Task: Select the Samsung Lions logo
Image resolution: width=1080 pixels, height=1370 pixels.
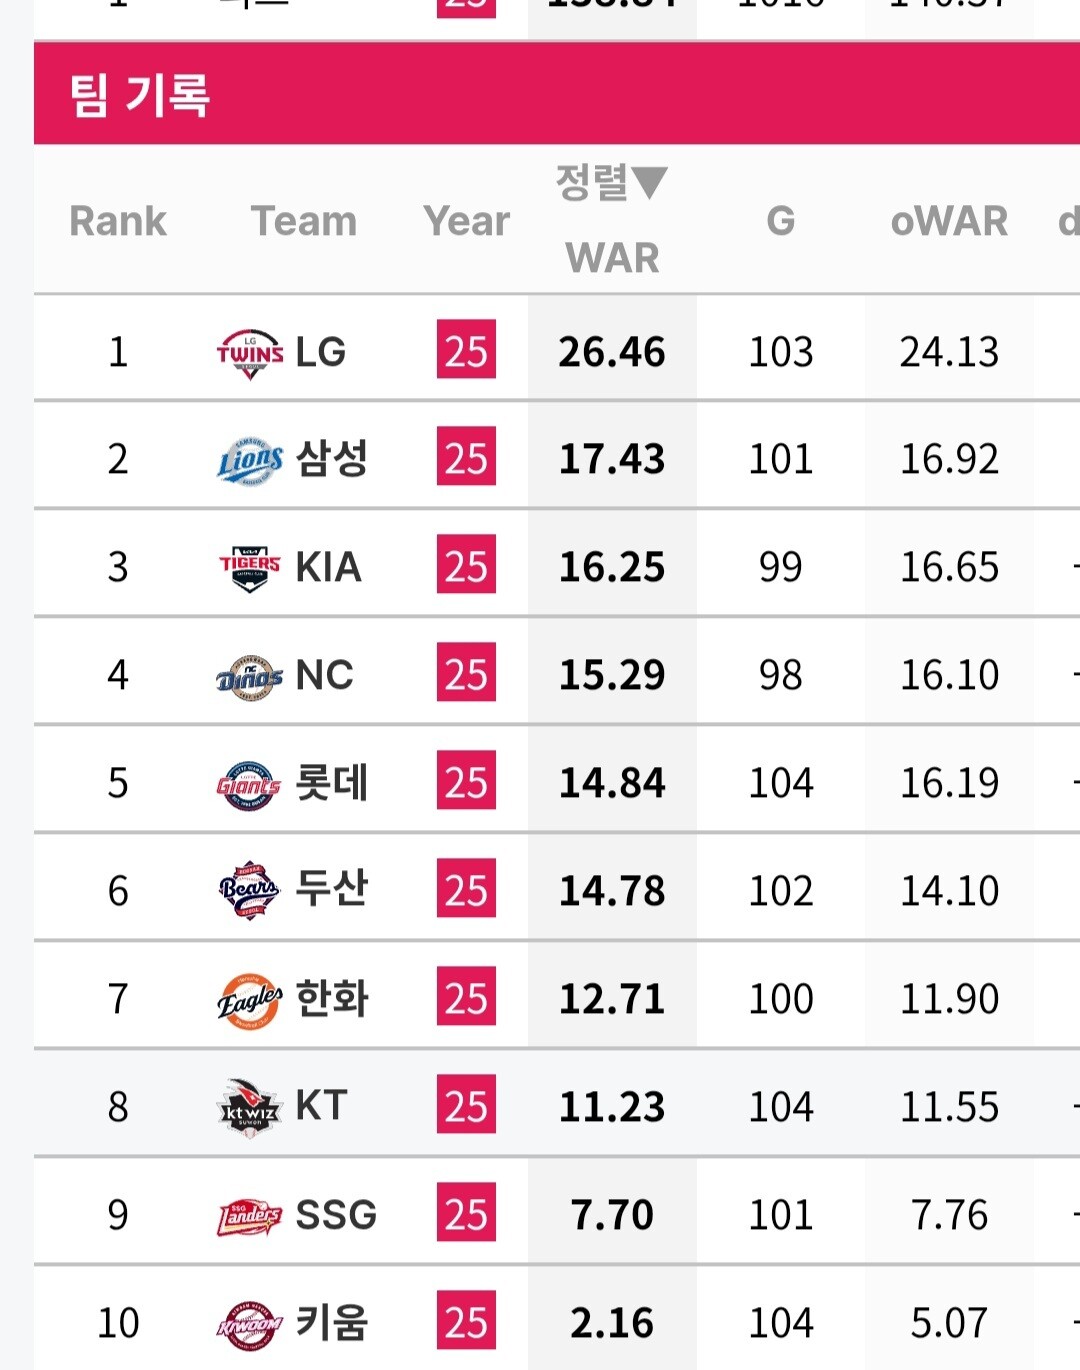Action: coord(250,460)
